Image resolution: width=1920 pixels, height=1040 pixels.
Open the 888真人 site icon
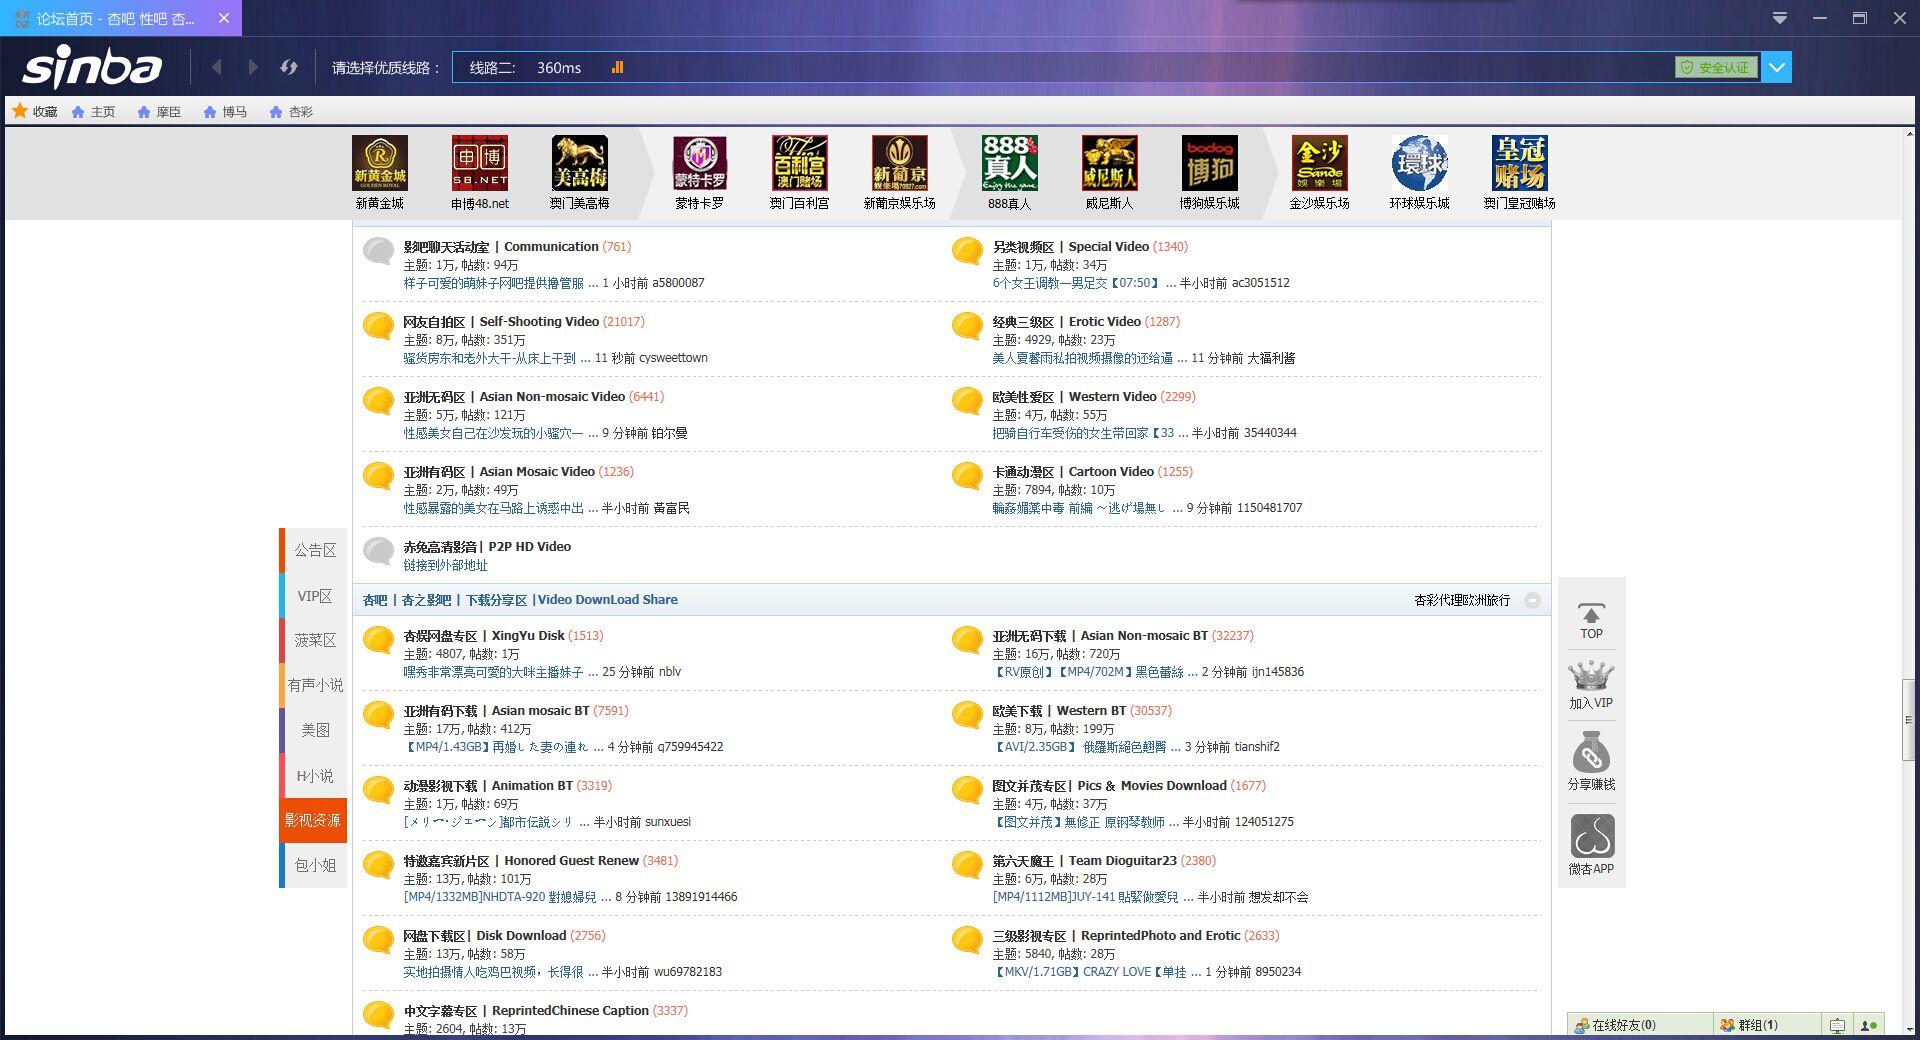(1010, 163)
